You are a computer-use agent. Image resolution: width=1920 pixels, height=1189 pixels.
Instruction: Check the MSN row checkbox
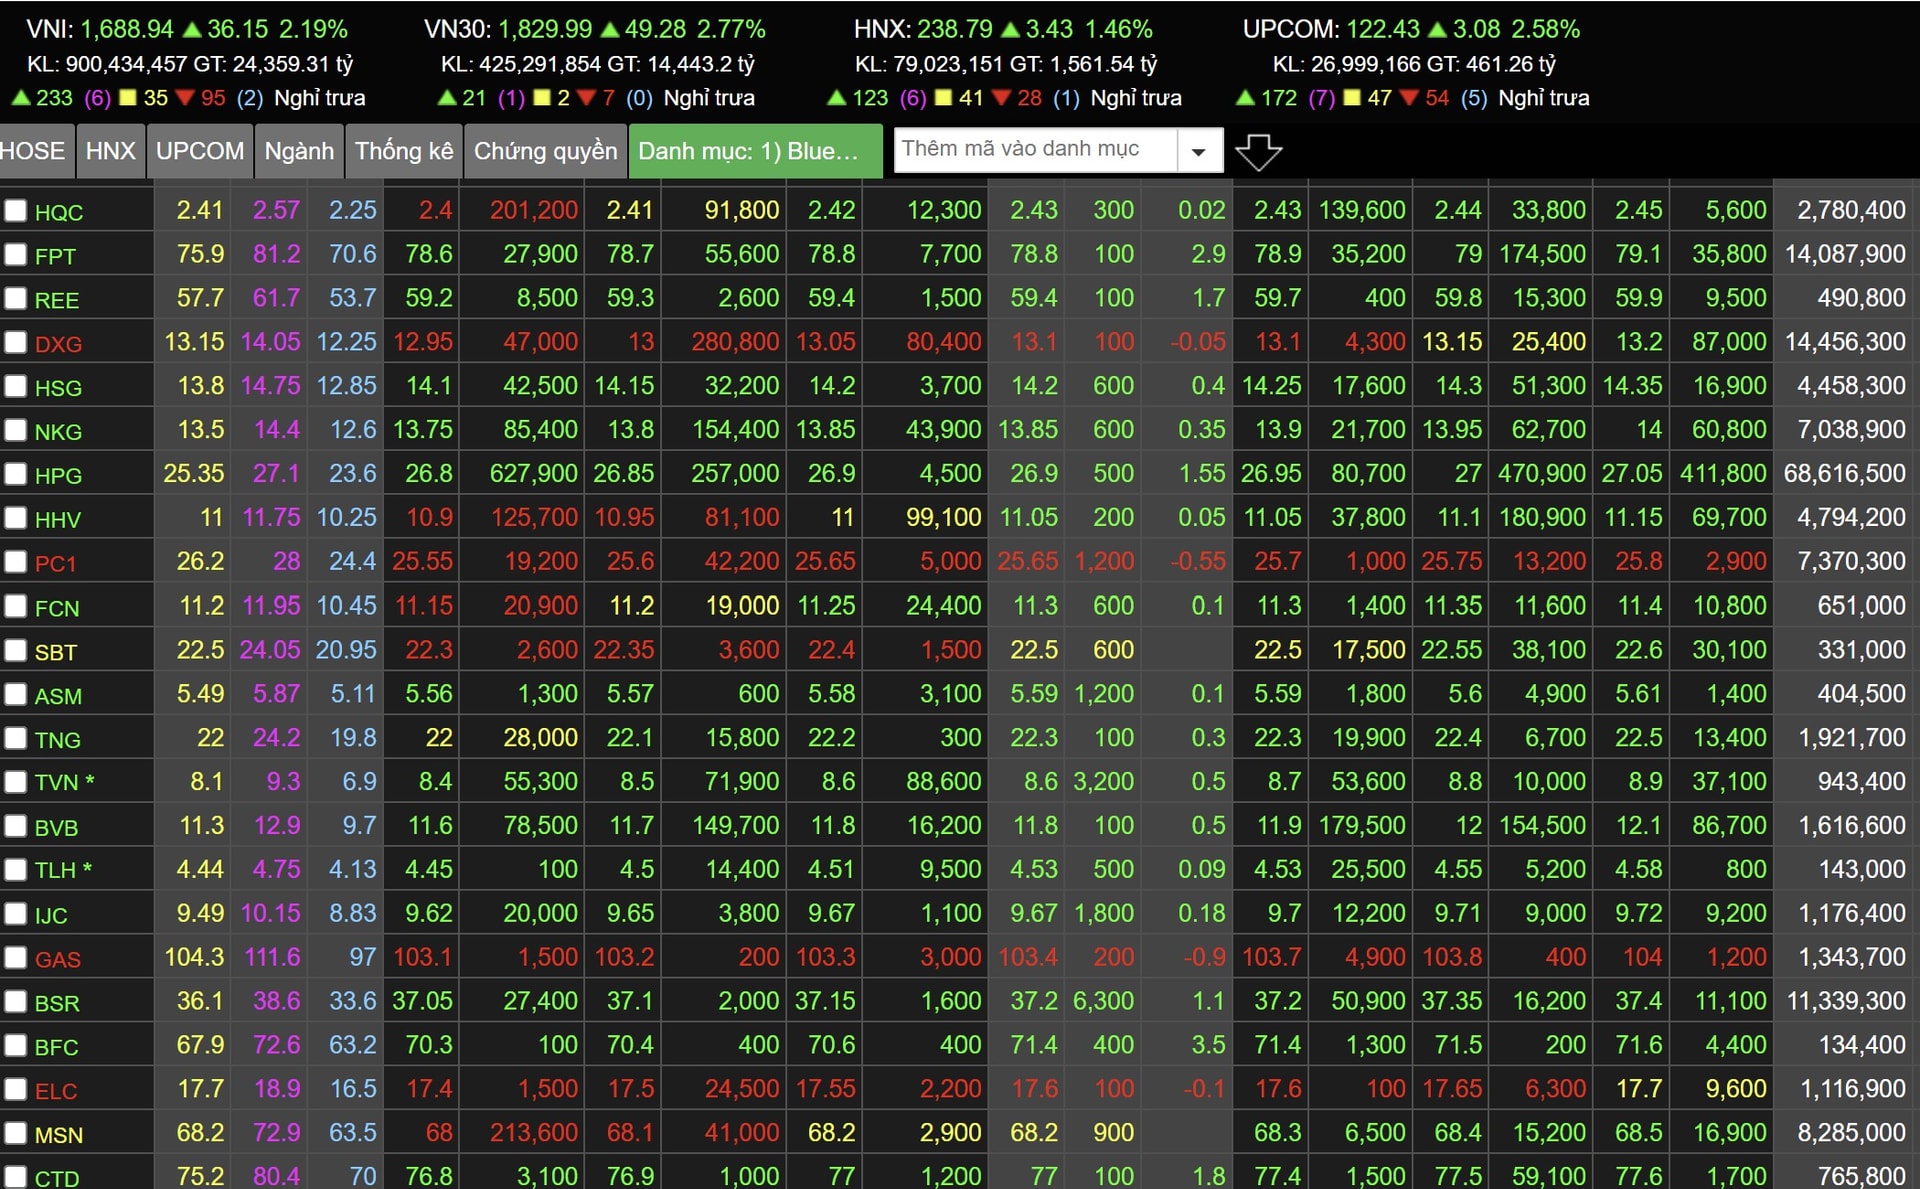[x=15, y=1134]
